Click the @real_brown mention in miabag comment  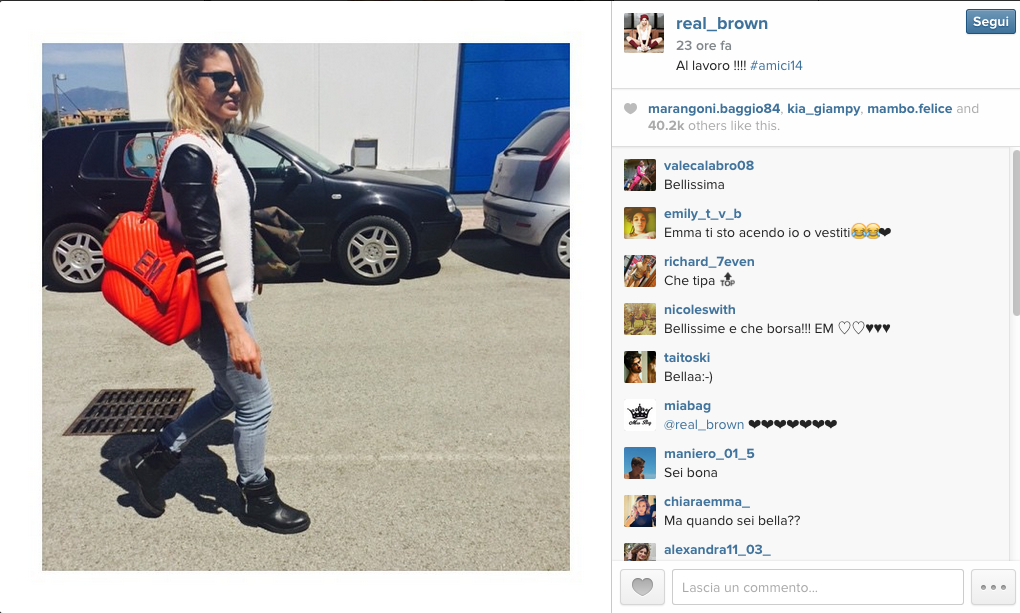(x=704, y=424)
